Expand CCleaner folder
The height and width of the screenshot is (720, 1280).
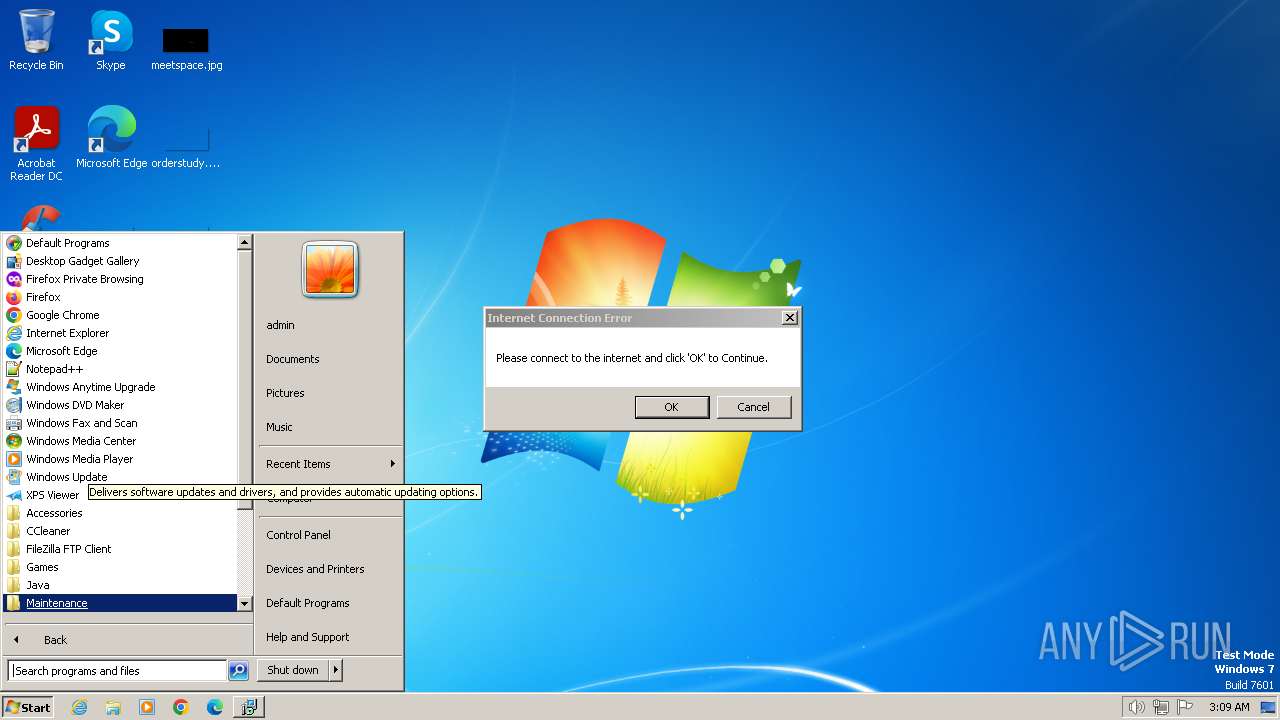120,531
